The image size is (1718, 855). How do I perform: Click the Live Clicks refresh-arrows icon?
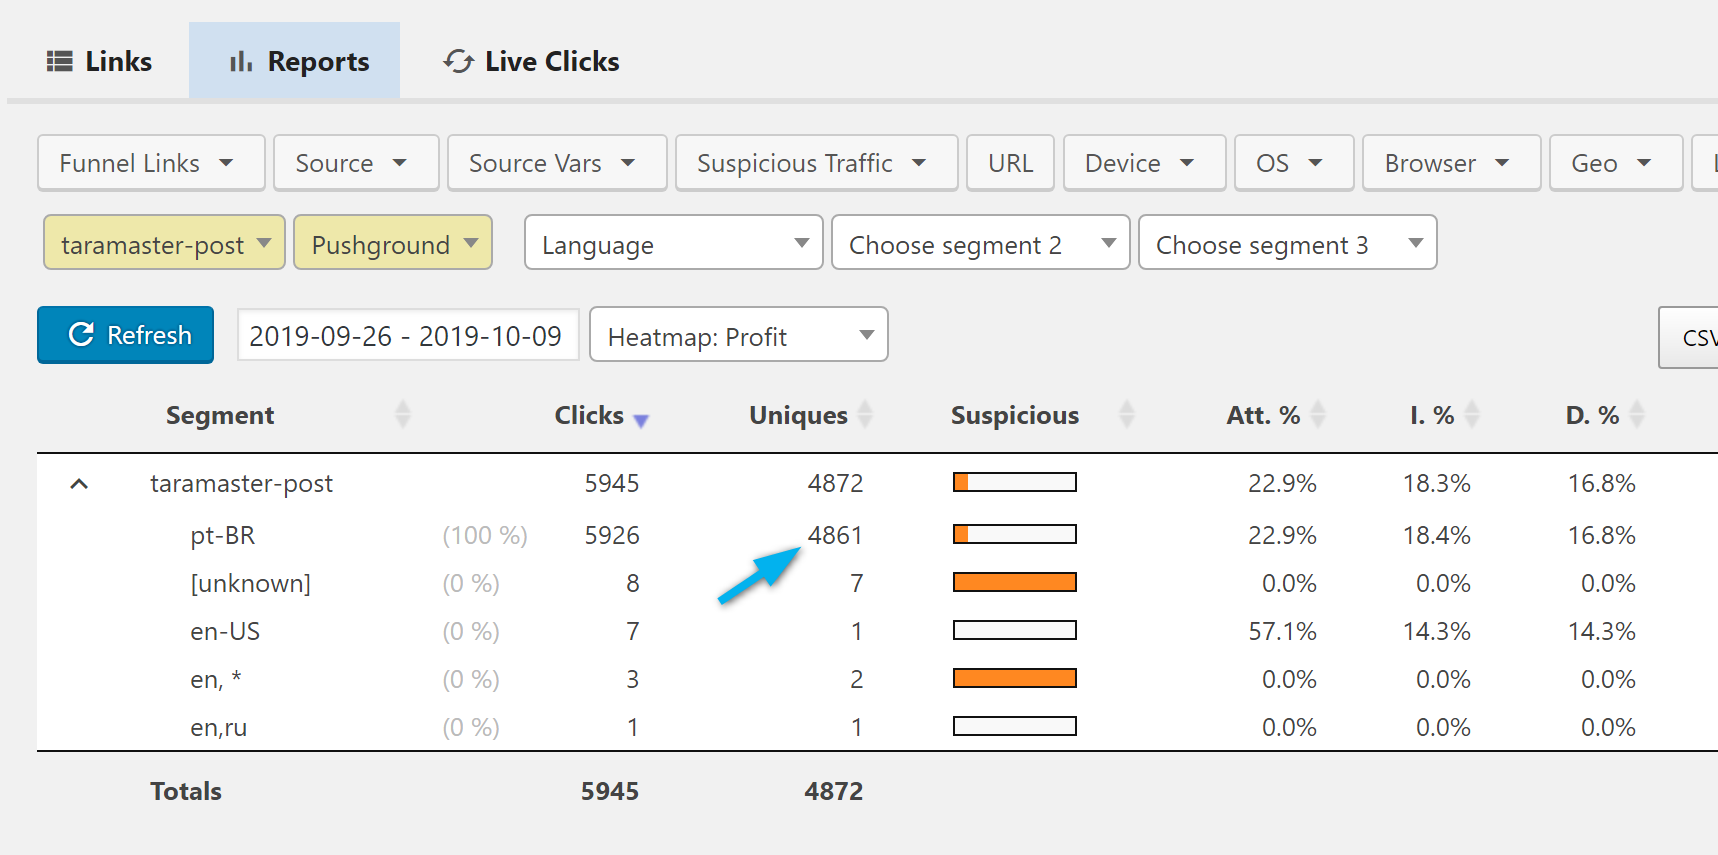click(x=459, y=62)
